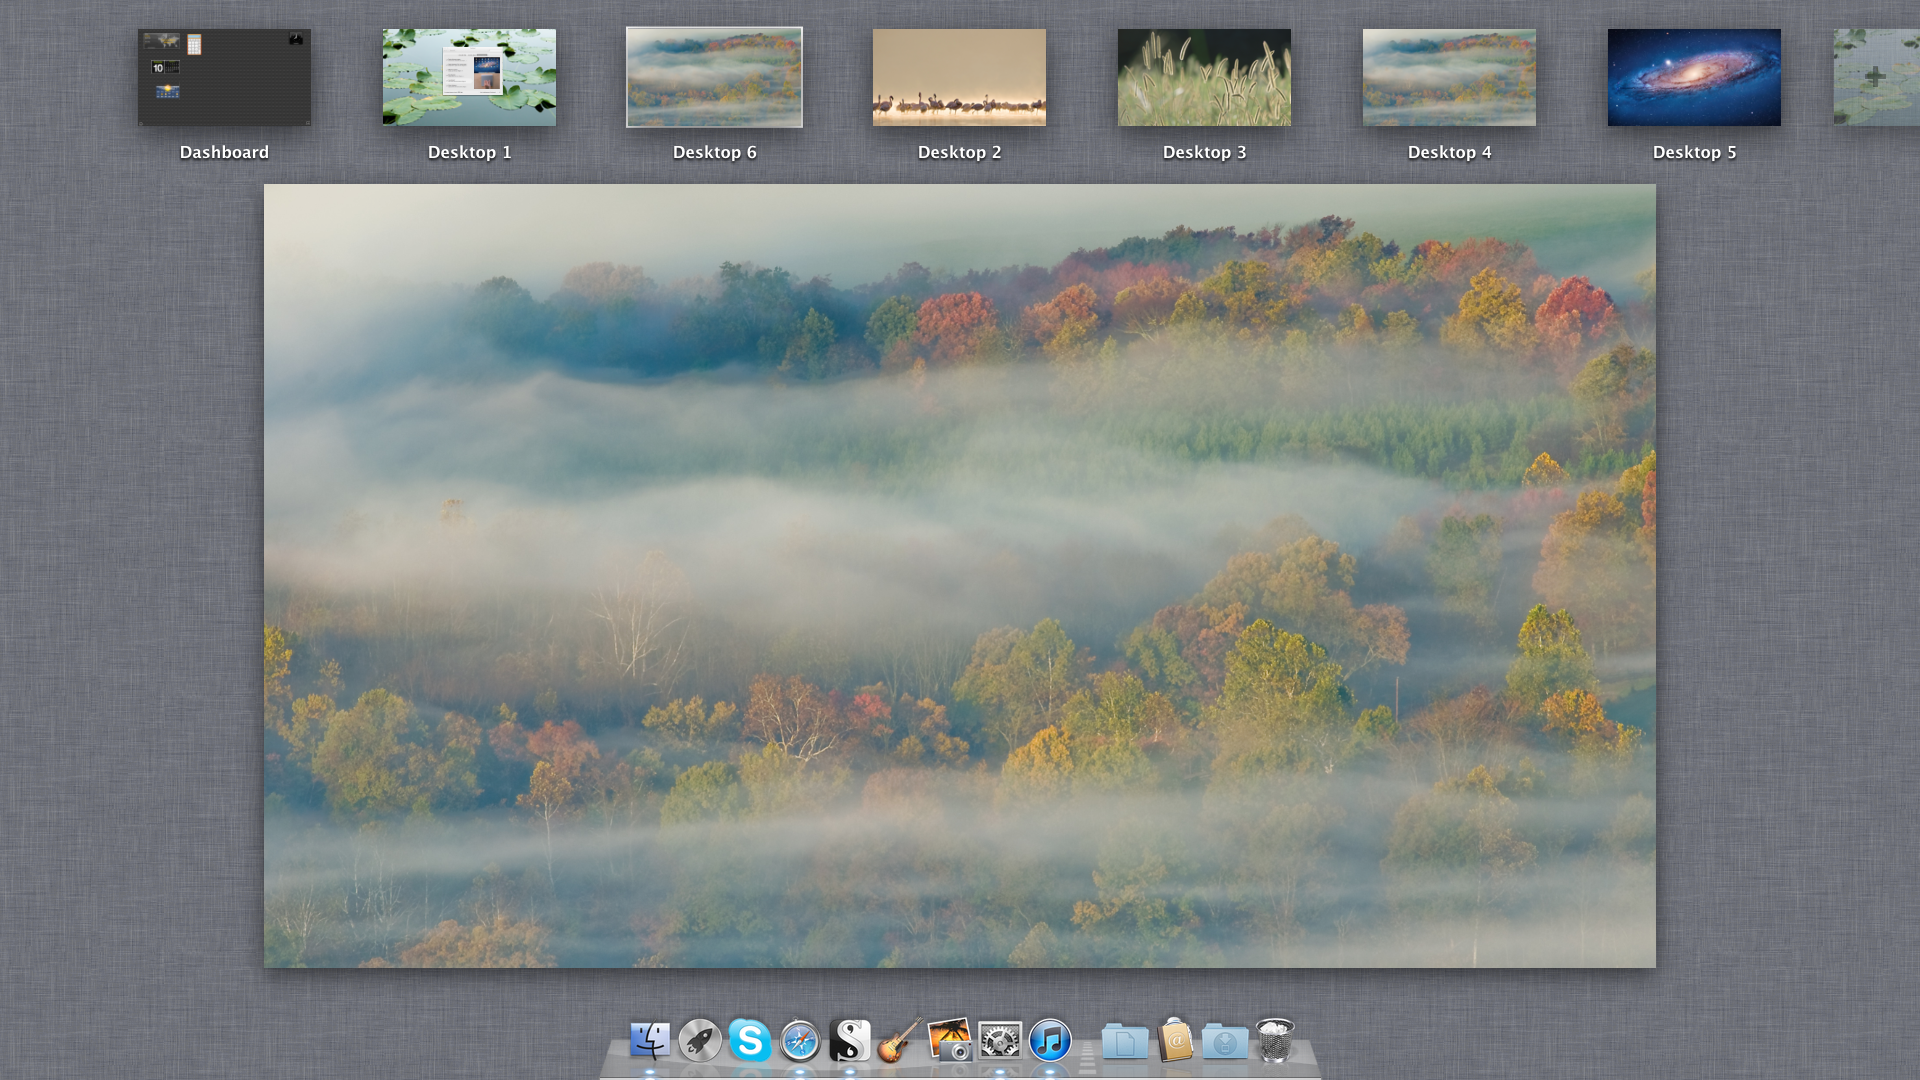Add a new desktop with plus button
This screenshot has width=1920, height=1080.
click(1876, 76)
